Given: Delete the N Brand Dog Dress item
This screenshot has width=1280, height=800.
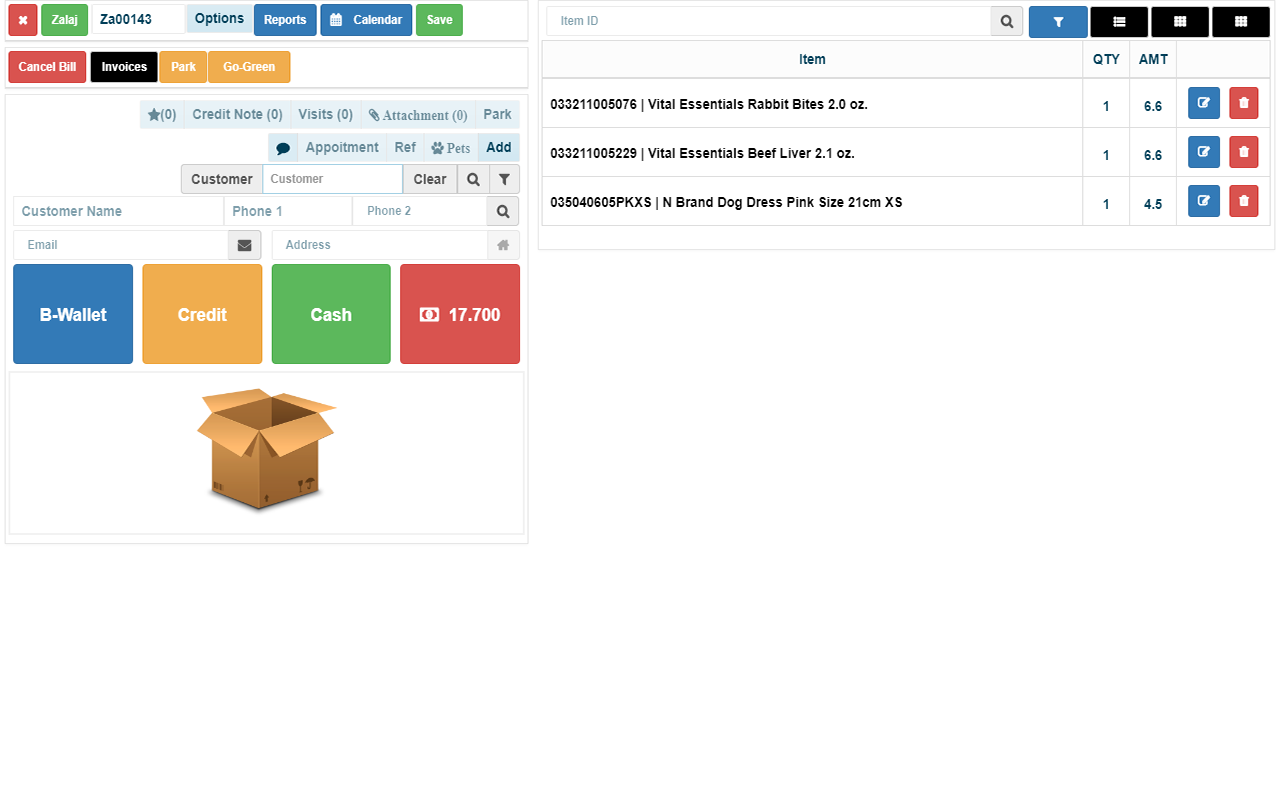Looking at the screenshot, I should click(1243, 201).
